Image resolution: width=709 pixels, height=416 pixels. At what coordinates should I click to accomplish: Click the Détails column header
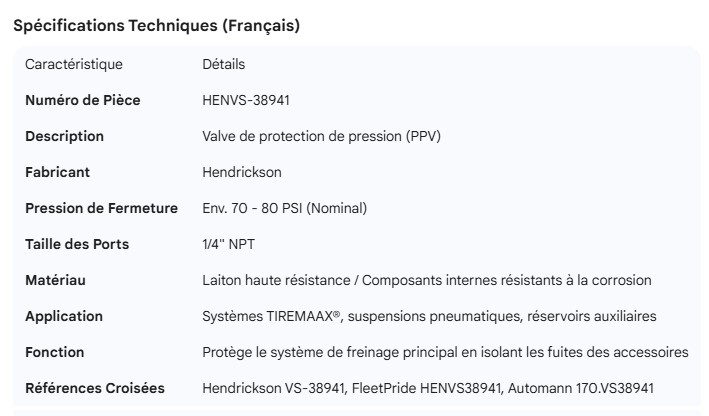[x=223, y=64]
